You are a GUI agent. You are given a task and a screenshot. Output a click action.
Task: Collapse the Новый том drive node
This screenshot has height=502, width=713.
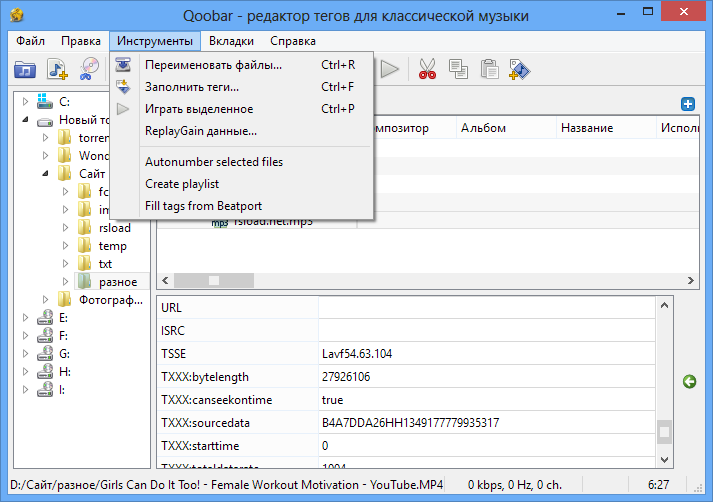click(25, 120)
